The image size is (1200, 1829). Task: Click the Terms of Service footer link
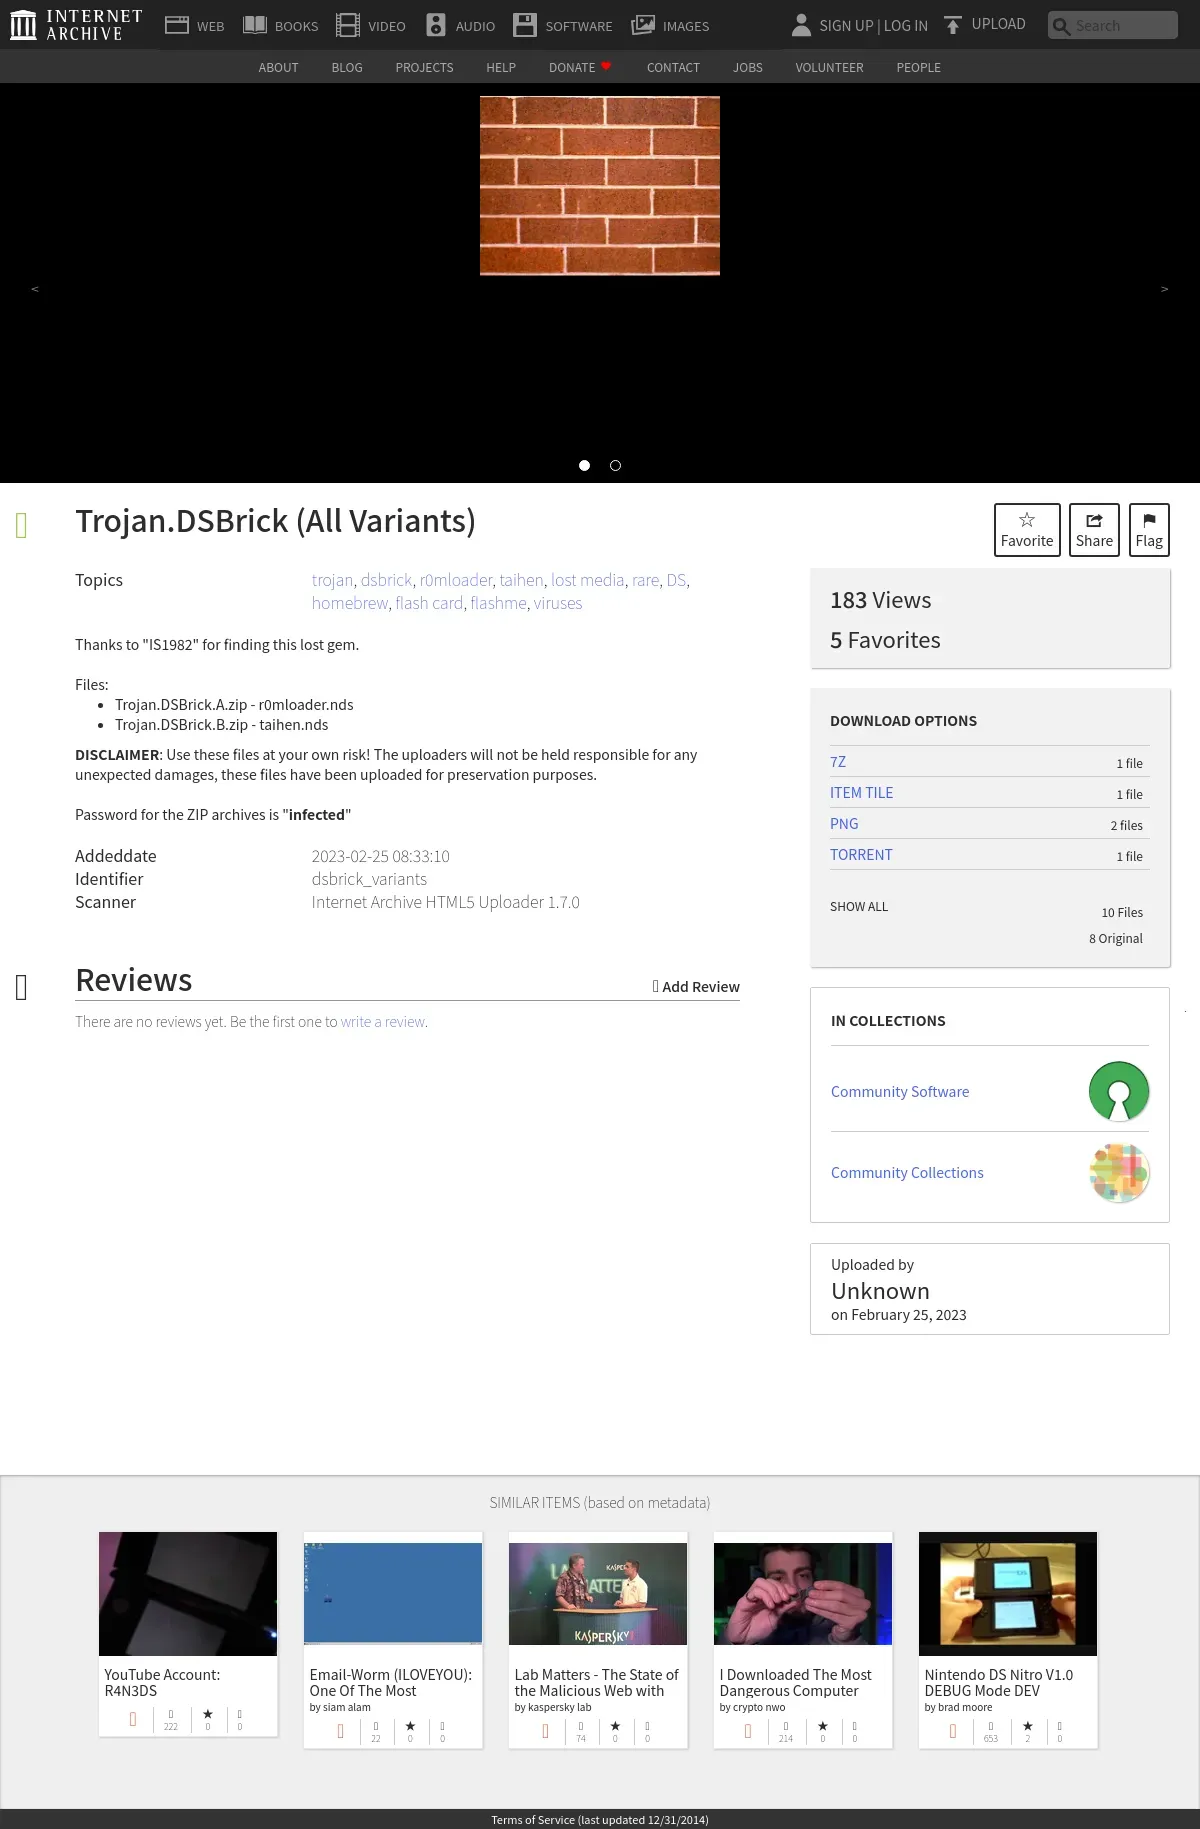click(x=600, y=1819)
